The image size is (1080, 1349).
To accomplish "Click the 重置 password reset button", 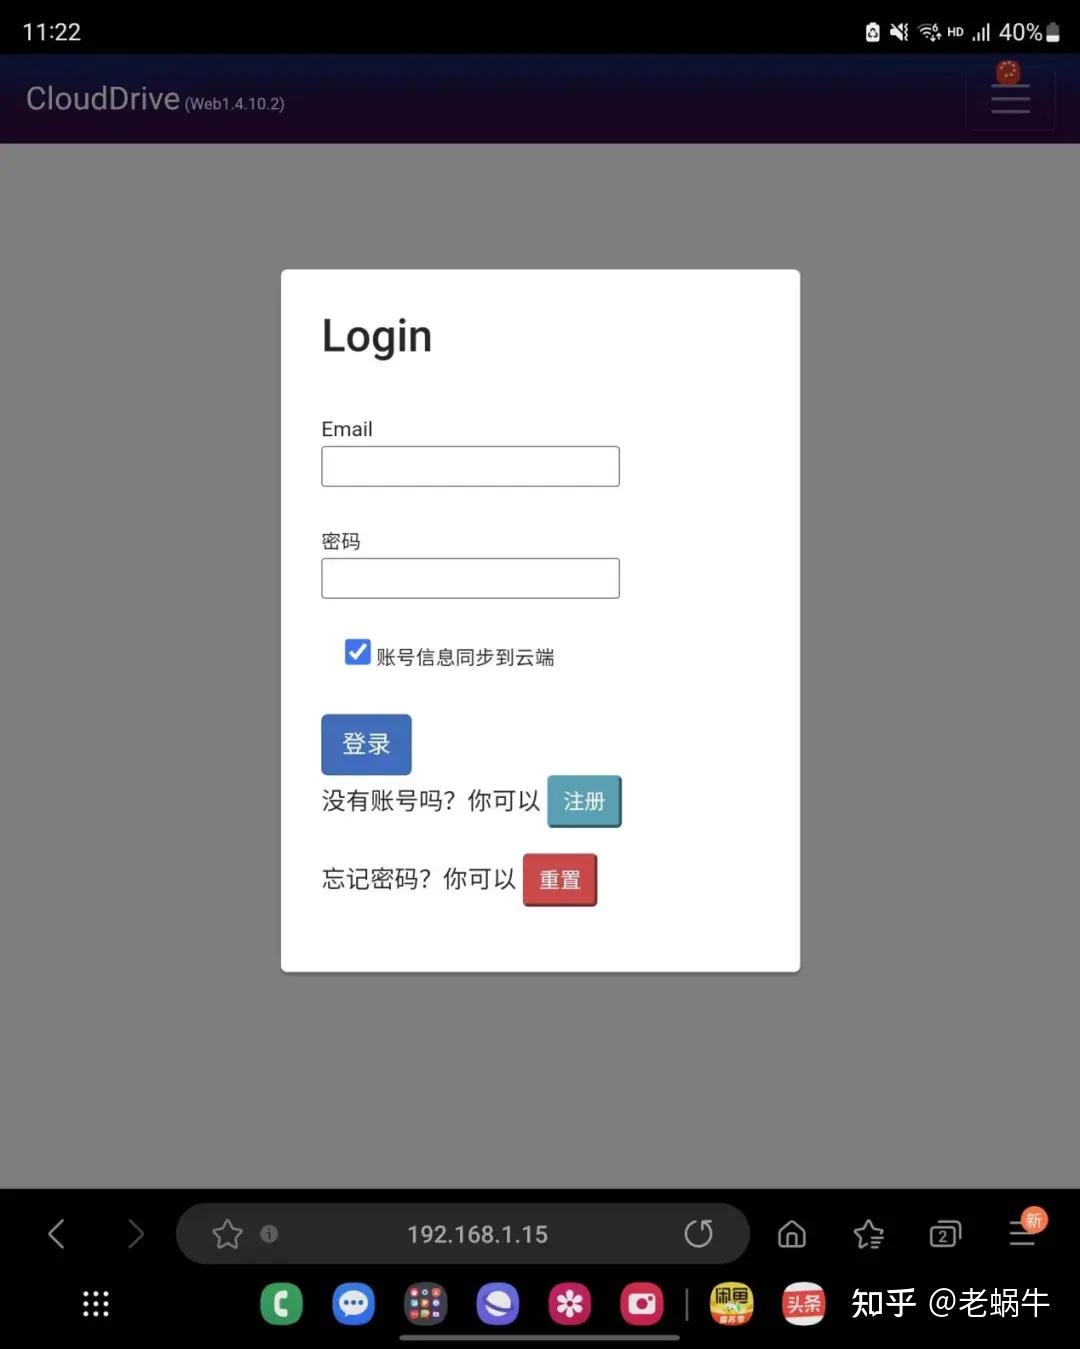I will (560, 879).
